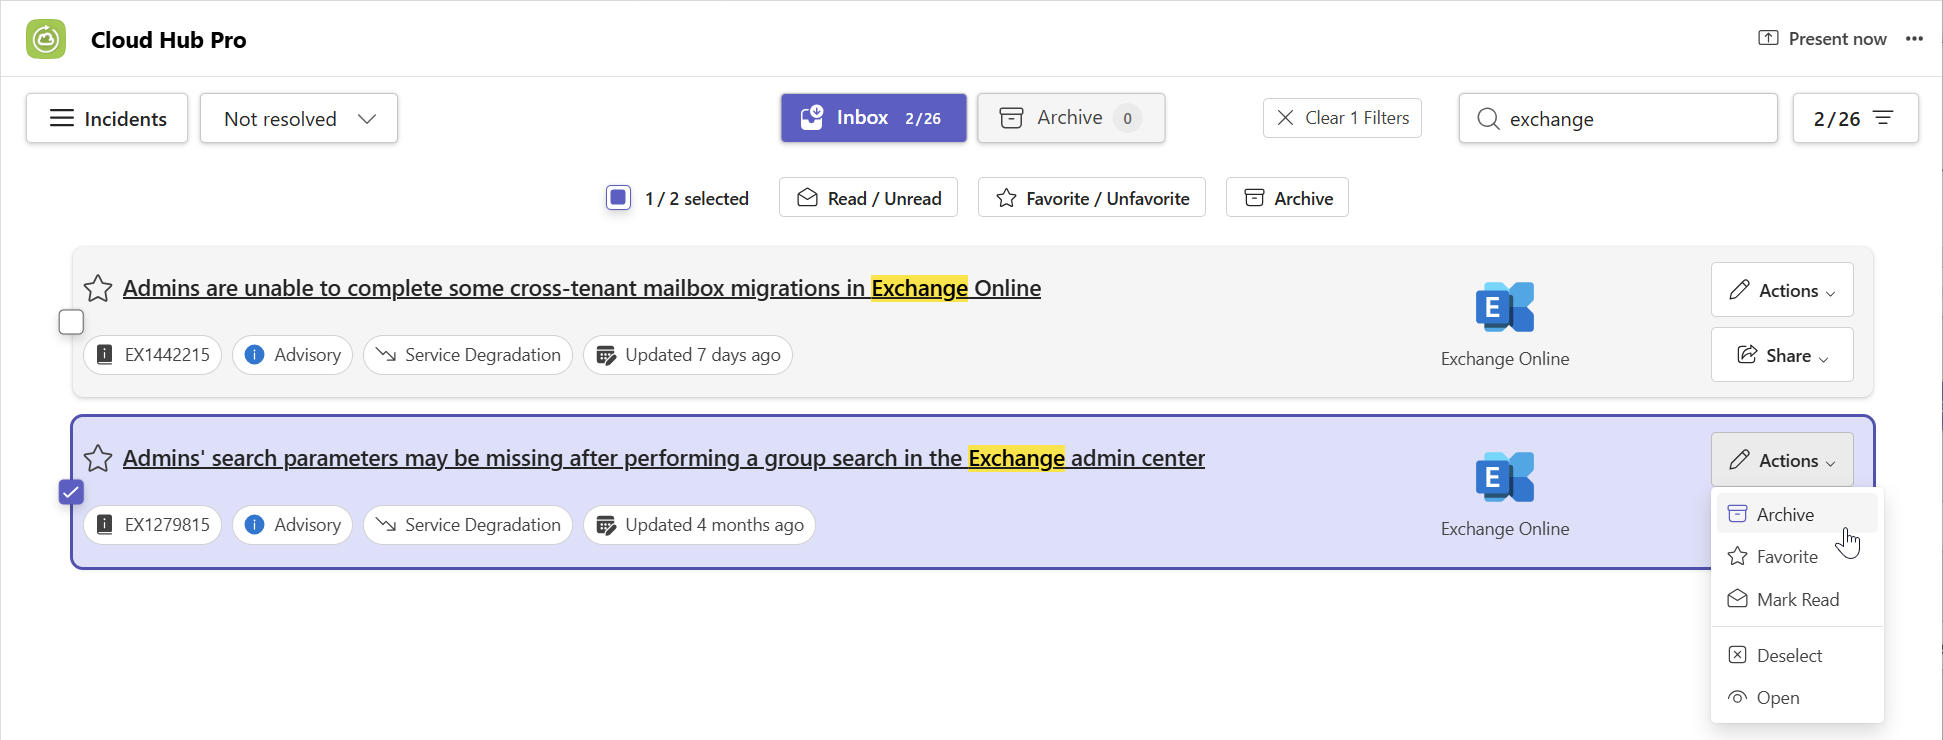Click Advisory badge on EX1279815 row
The height and width of the screenshot is (740, 1943).
(x=292, y=525)
